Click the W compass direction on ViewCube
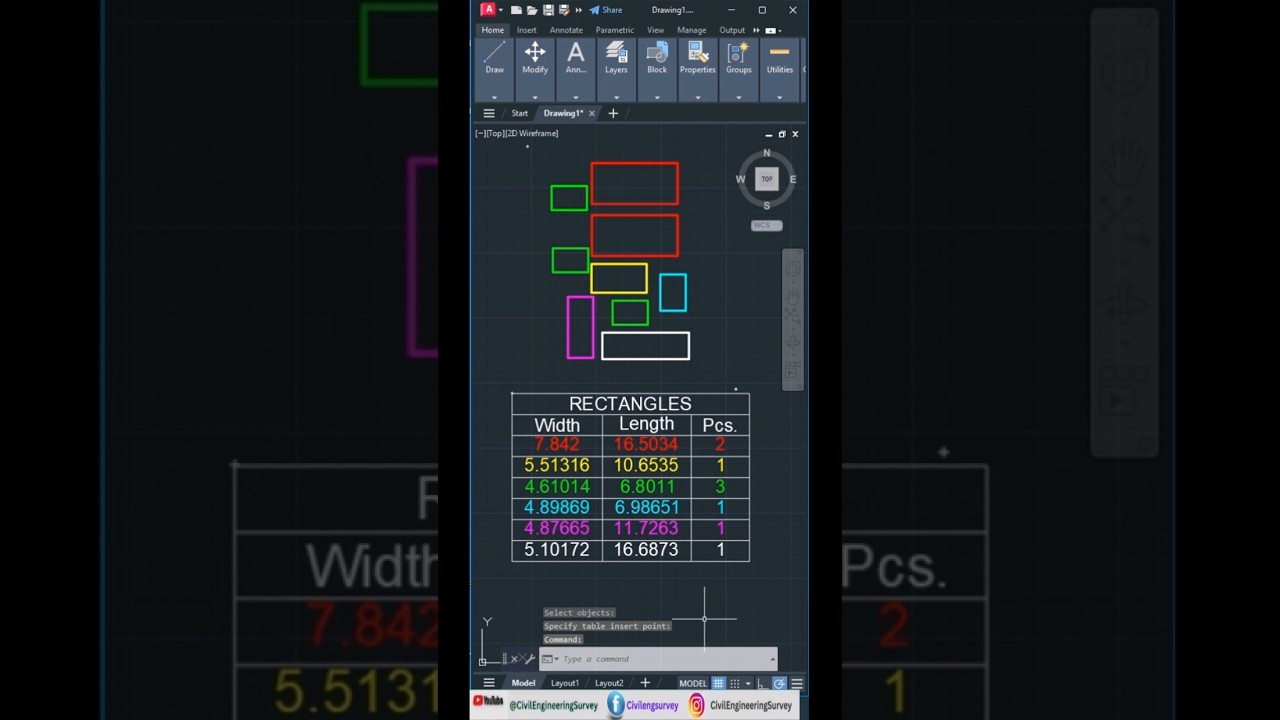 tap(741, 179)
